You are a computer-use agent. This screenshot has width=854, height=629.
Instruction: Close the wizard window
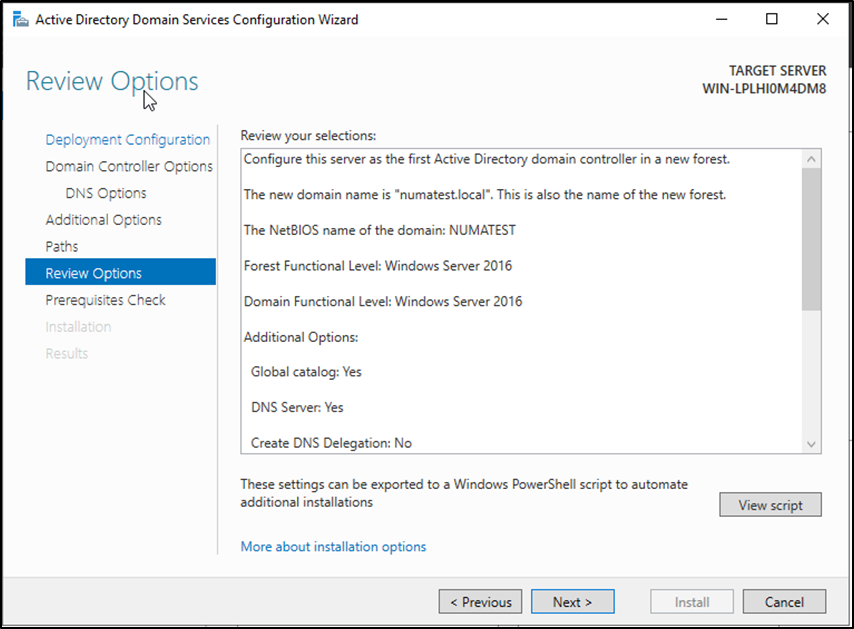coord(822,19)
